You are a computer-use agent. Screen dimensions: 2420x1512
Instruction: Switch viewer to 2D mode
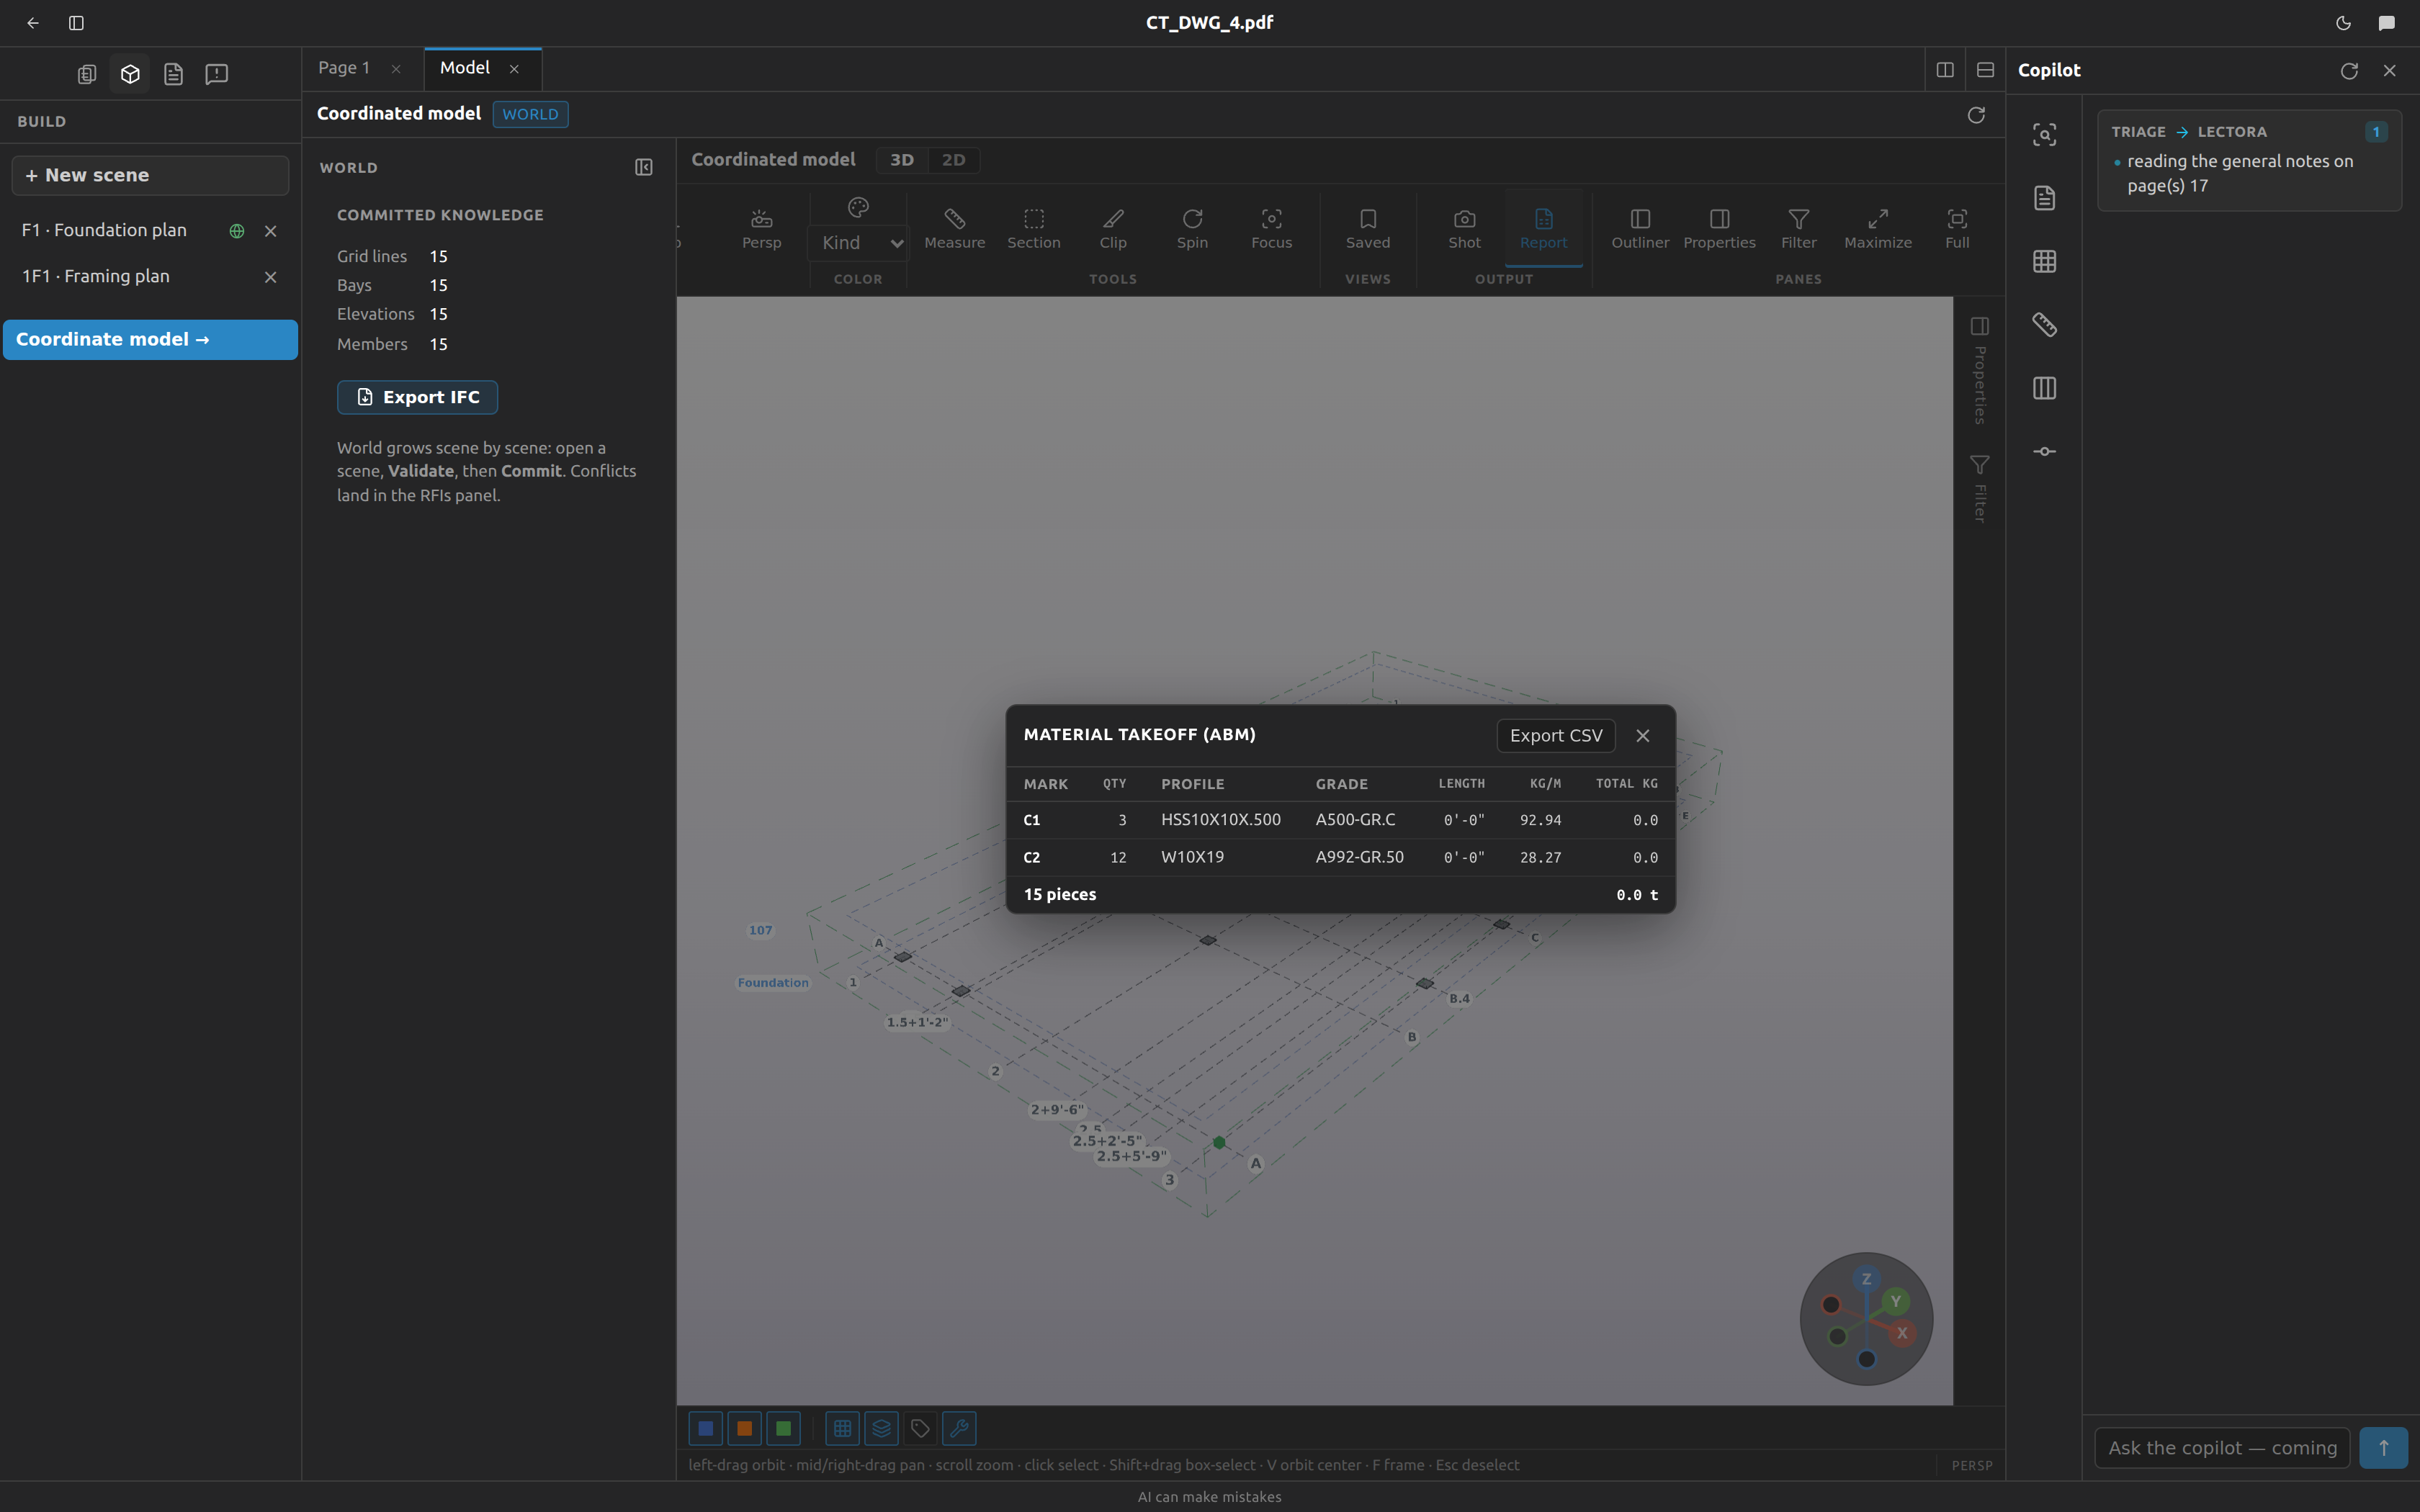[953, 160]
